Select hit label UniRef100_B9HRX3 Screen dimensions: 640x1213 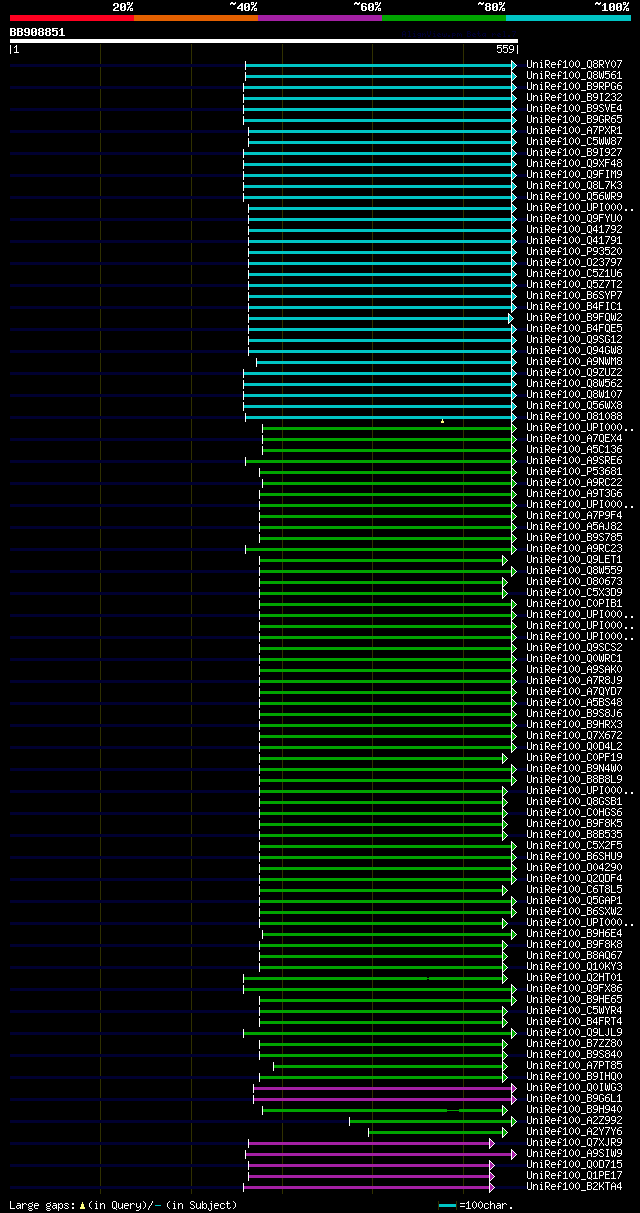(574, 724)
